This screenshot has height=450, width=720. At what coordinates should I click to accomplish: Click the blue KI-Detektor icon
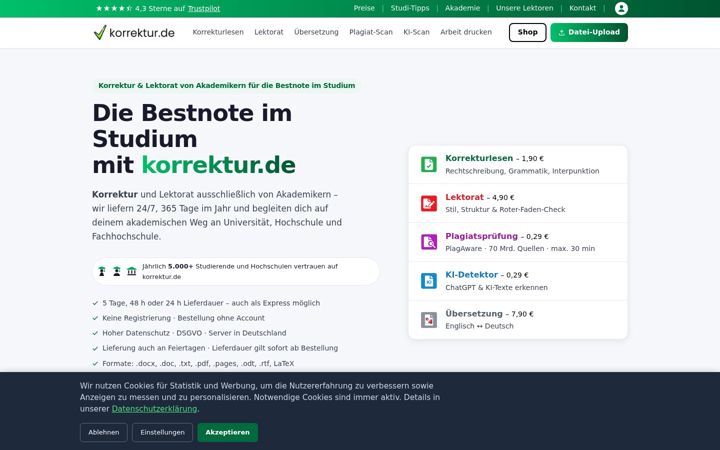coord(429,281)
